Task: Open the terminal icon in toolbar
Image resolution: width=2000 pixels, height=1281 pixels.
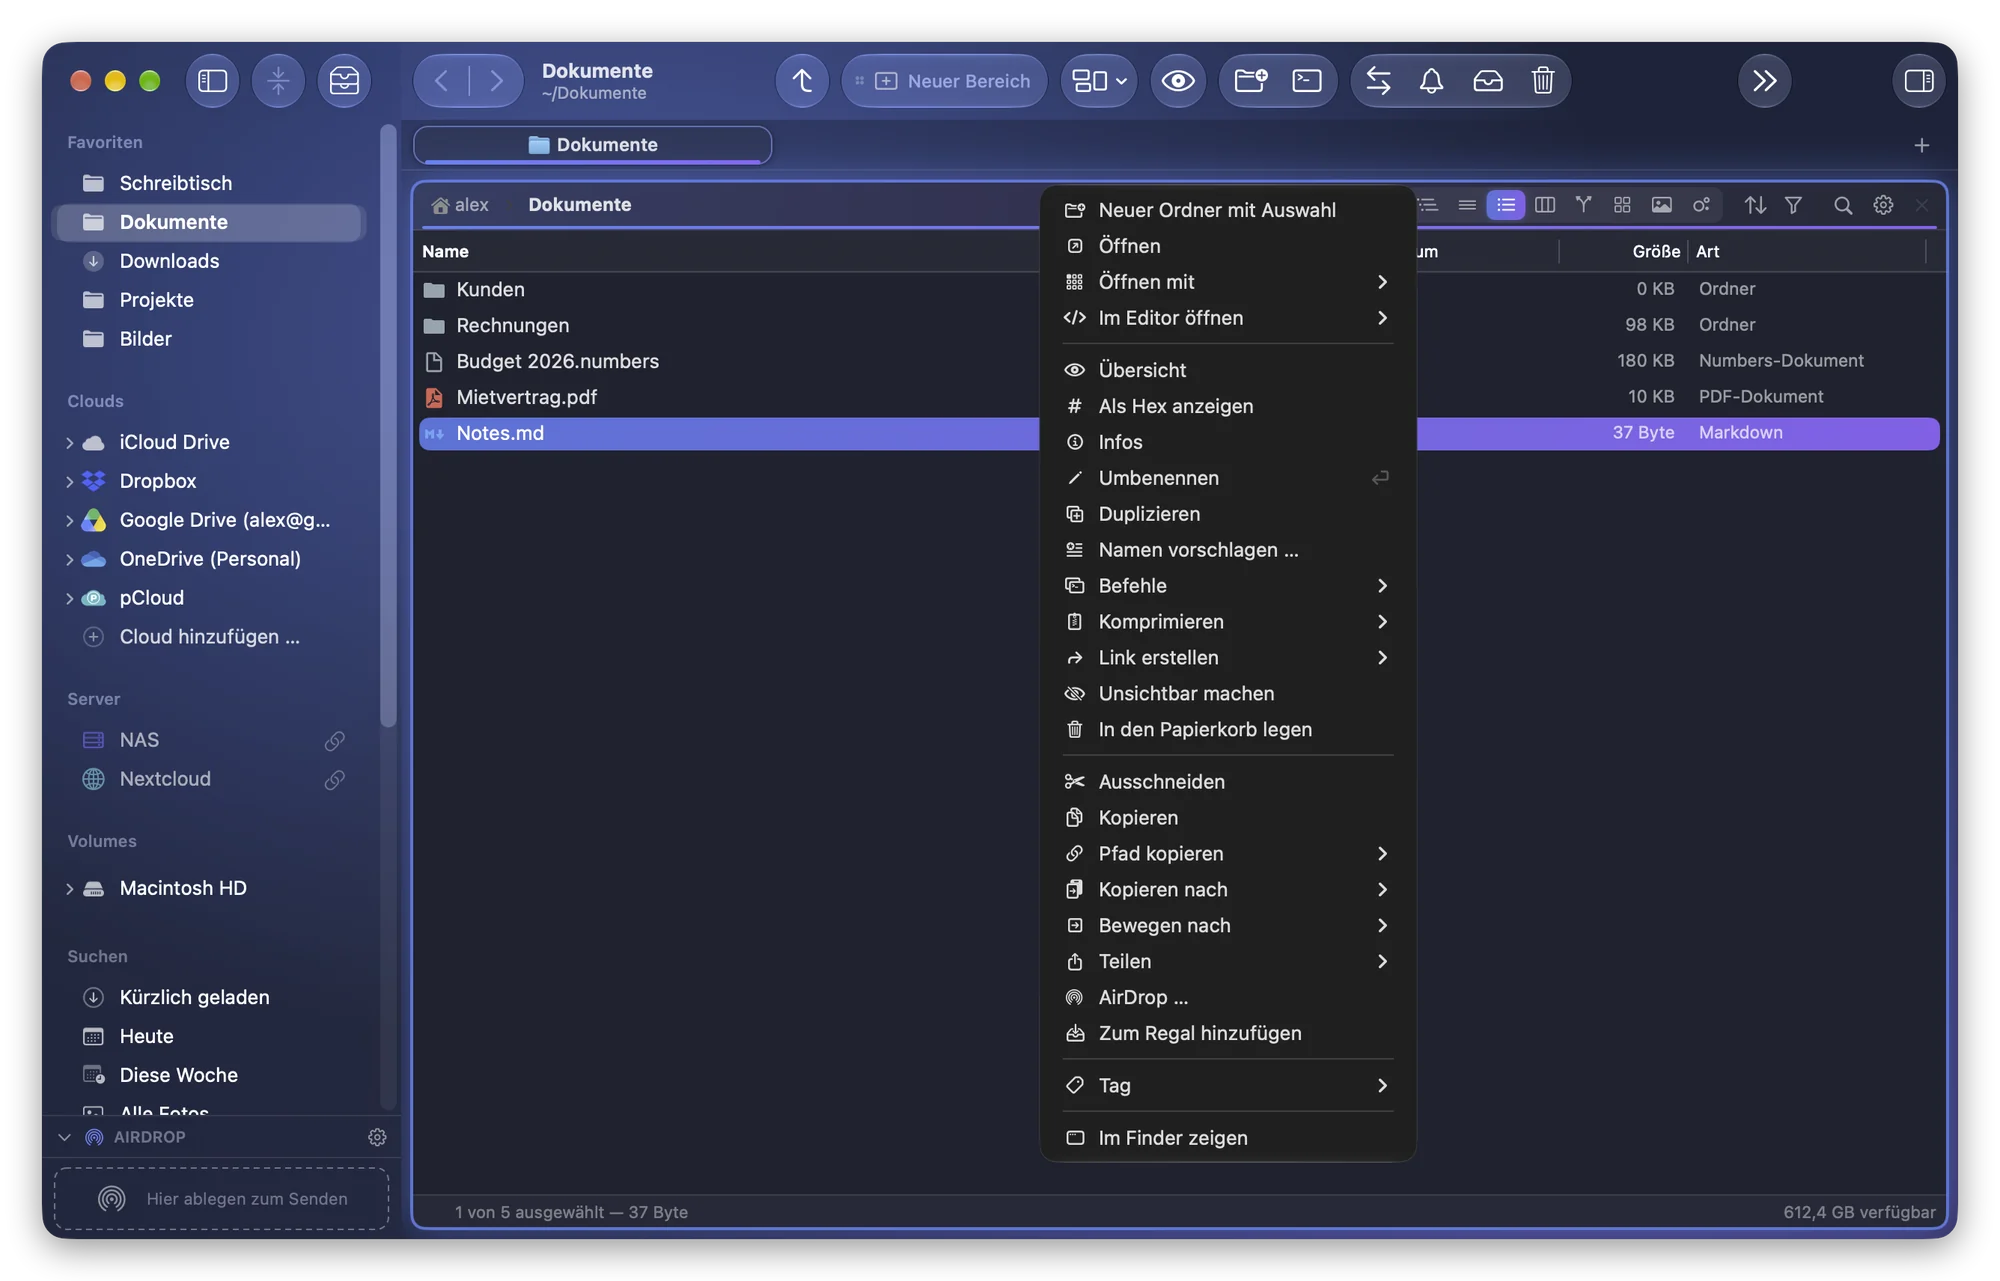Action: [1306, 81]
